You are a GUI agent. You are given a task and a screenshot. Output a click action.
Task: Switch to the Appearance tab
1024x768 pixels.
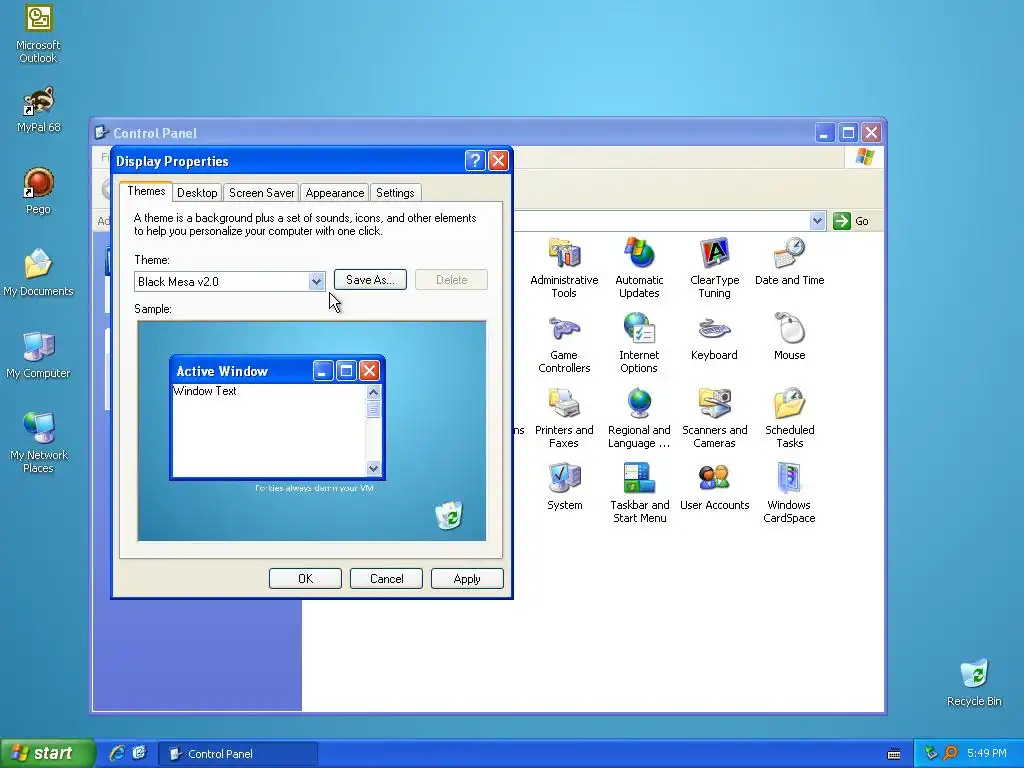point(334,193)
